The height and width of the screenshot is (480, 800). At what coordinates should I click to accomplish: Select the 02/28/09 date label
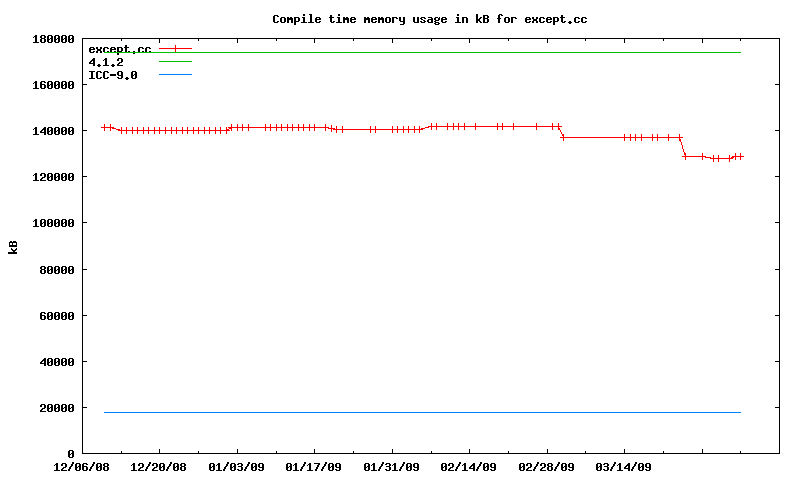click(x=546, y=467)
